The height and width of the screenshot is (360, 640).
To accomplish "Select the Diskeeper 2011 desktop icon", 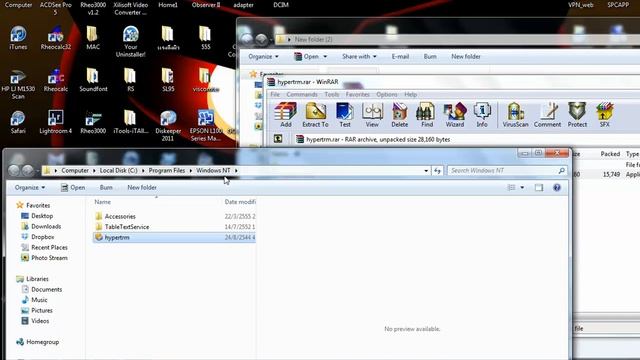I will point(168,126).
